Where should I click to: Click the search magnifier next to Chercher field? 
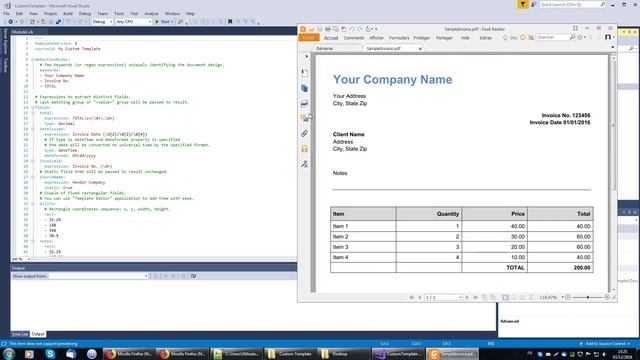pos(572,38)
